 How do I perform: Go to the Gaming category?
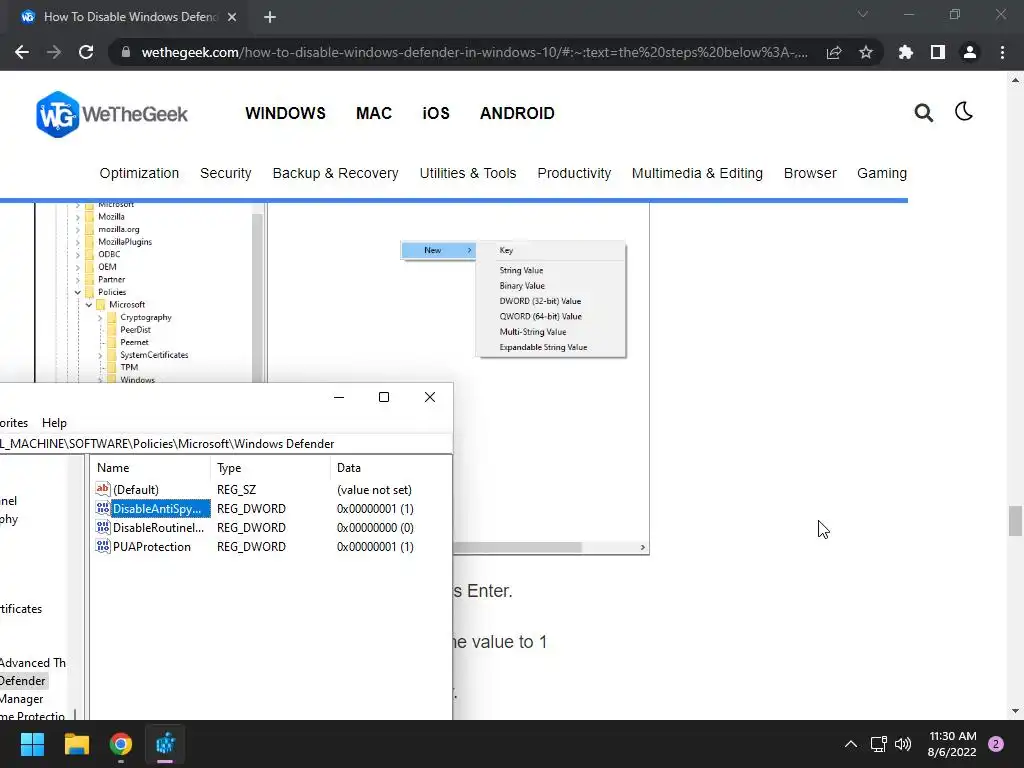point(882,173)
